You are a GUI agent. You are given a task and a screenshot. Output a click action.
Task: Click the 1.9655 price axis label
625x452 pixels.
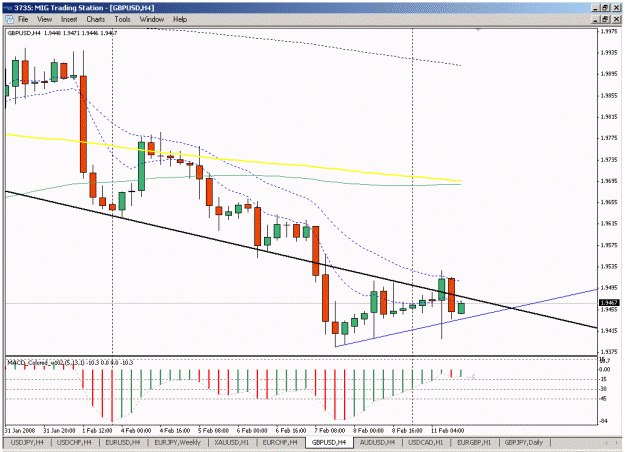pyautogui.click(x=609, y=202)
